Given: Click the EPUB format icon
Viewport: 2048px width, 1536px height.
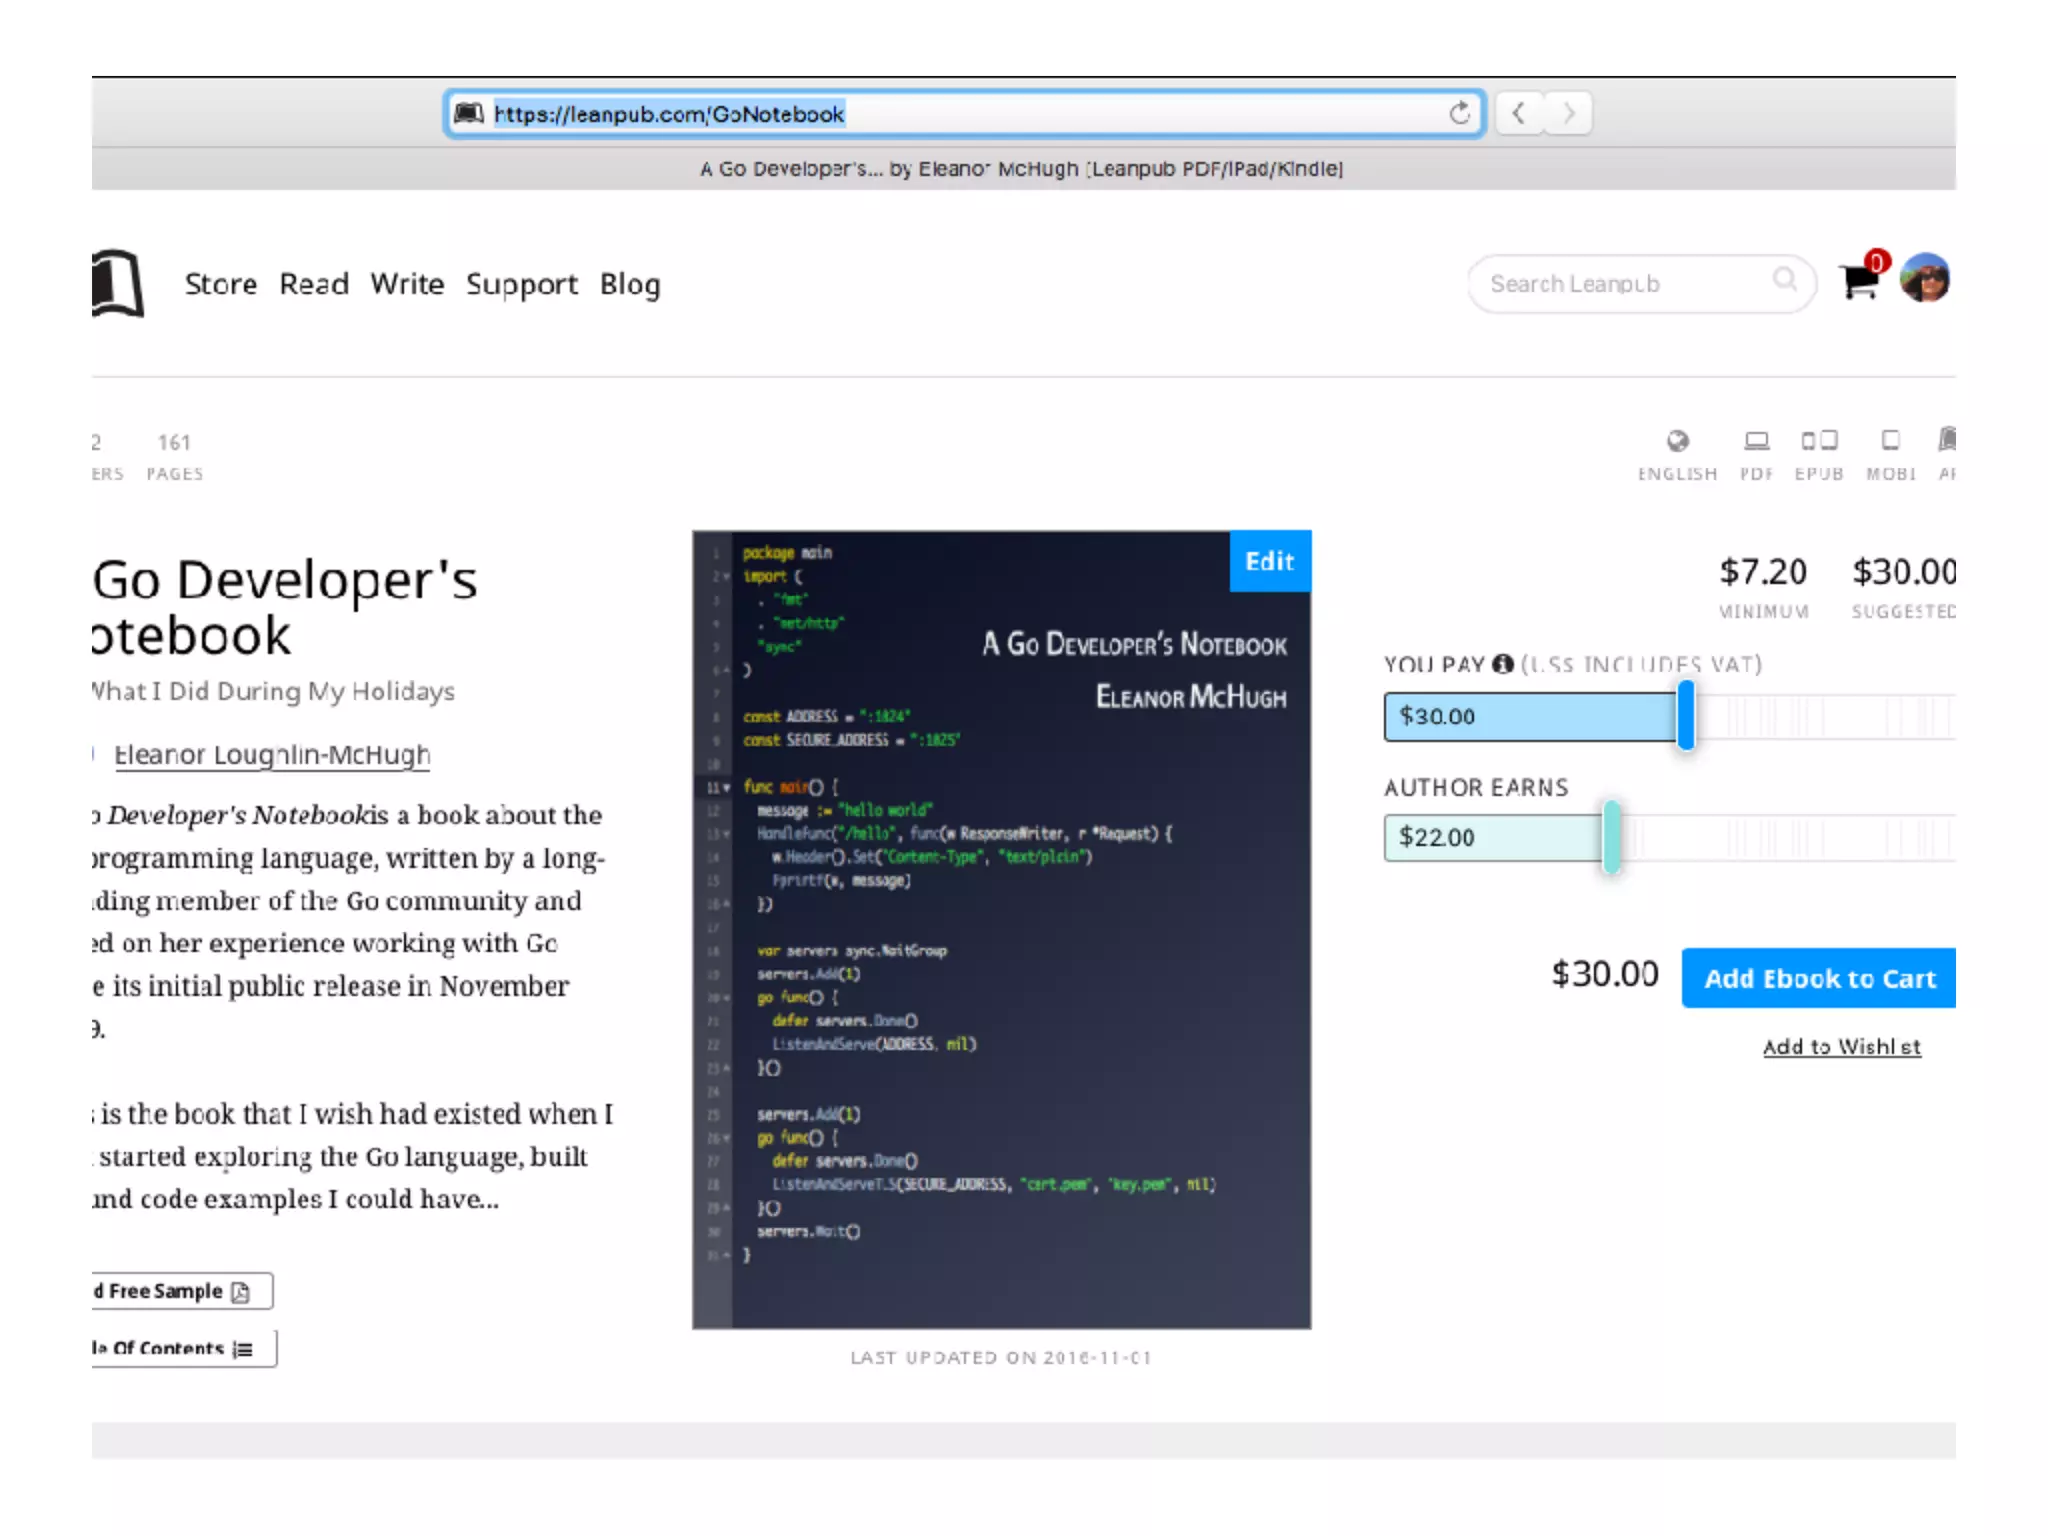Looking at the screenshot, I should [1819, 441].
